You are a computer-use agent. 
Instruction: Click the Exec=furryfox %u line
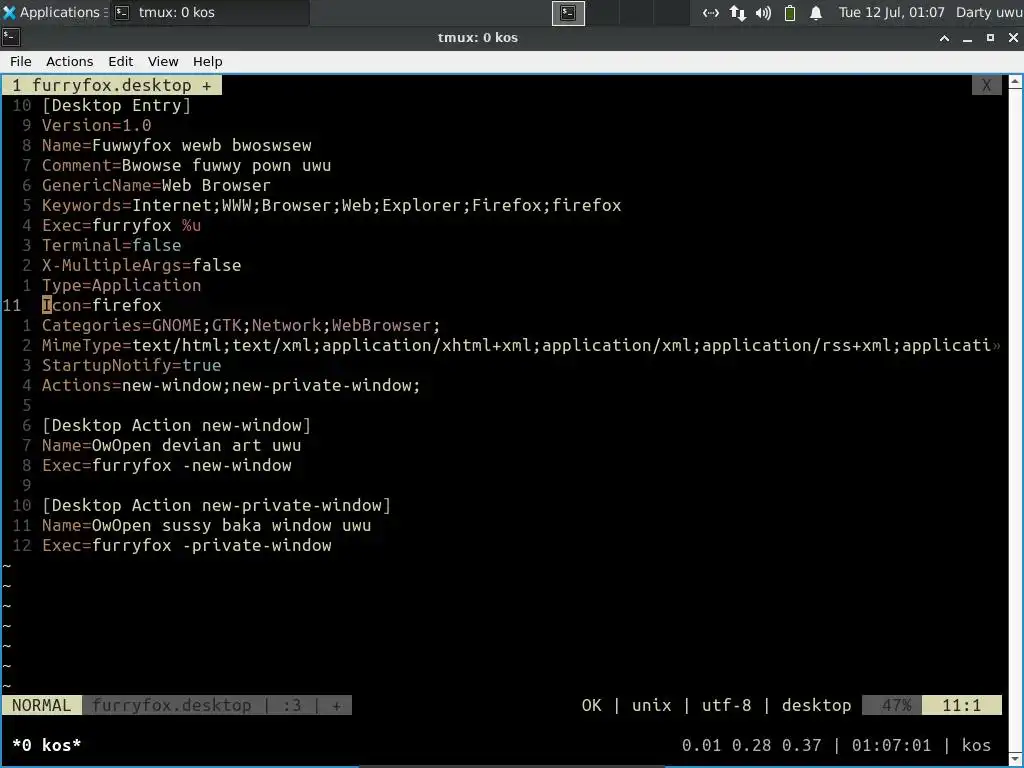click(121, 225)
